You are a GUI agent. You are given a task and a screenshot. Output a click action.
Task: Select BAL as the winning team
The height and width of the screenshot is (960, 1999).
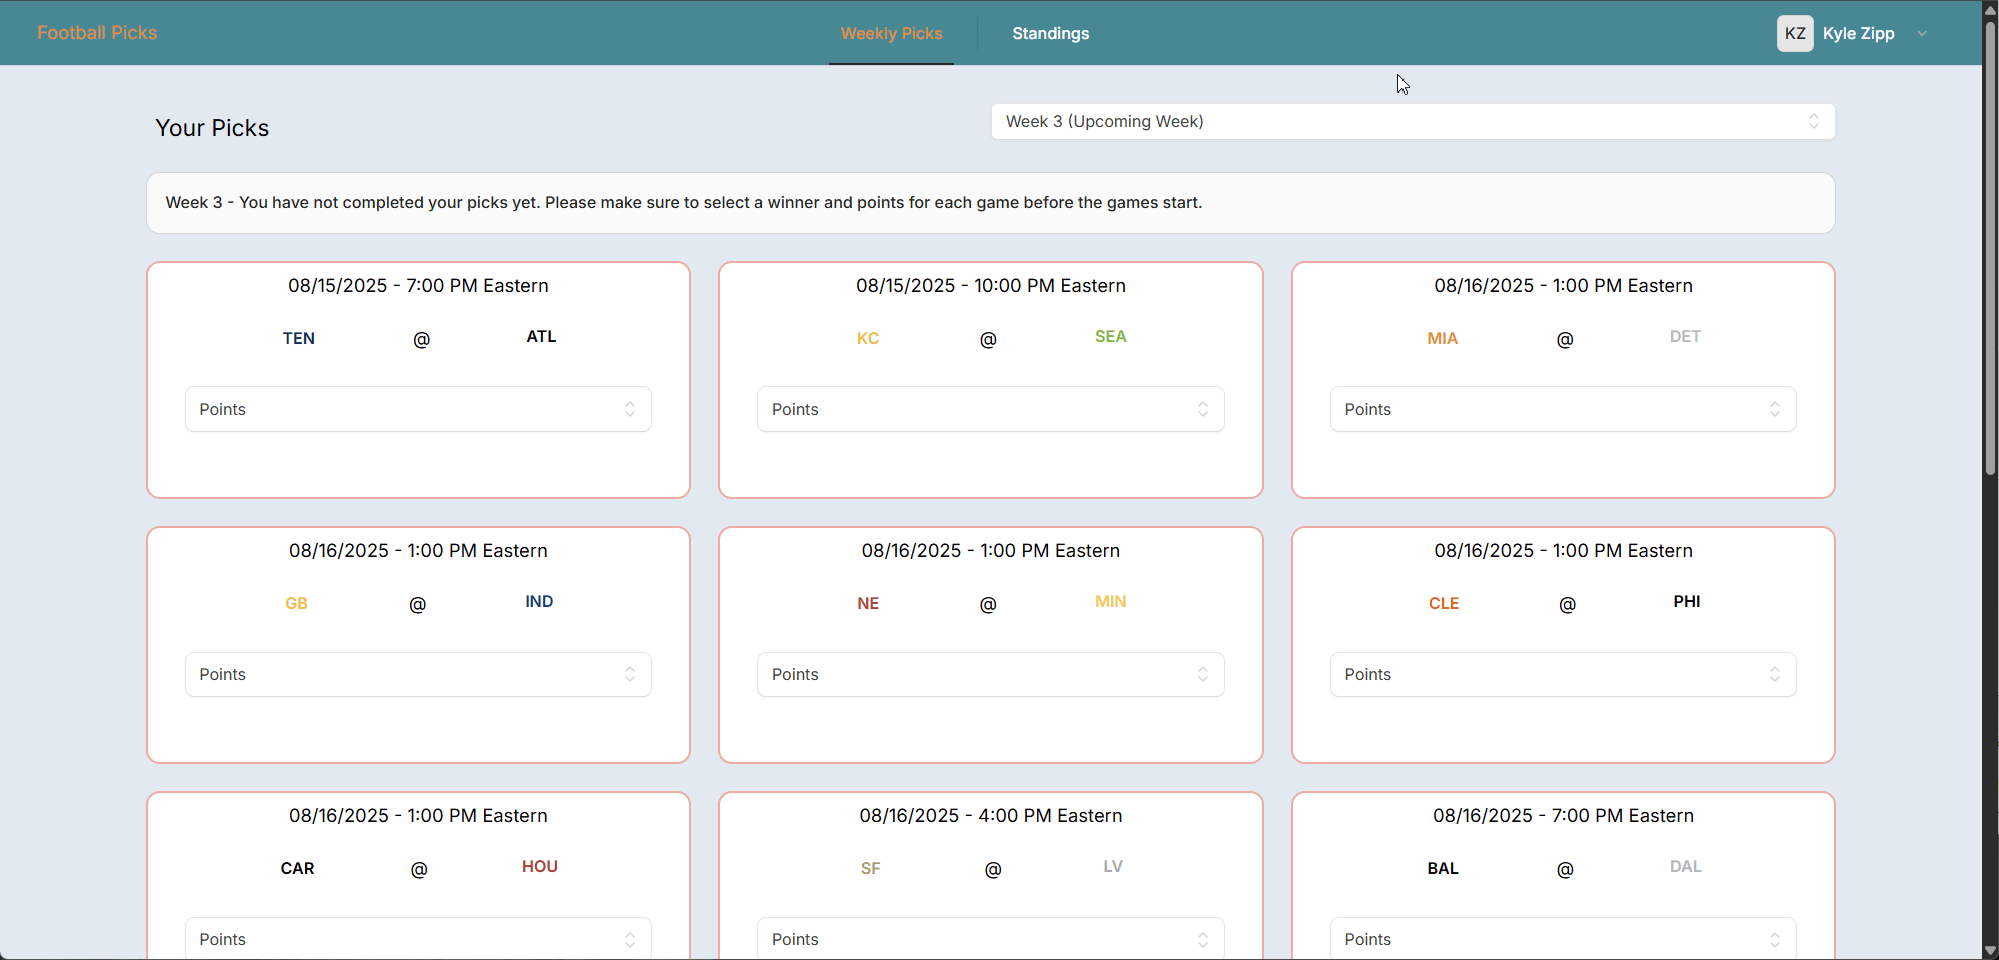[1443, 868]
